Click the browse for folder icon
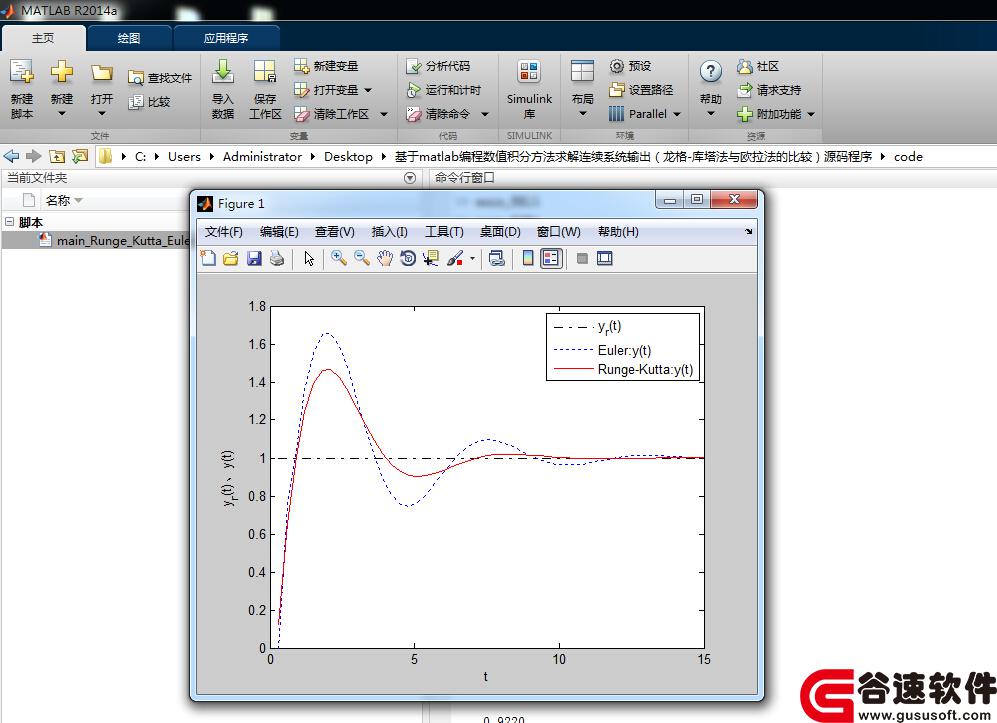 point(80,156)
